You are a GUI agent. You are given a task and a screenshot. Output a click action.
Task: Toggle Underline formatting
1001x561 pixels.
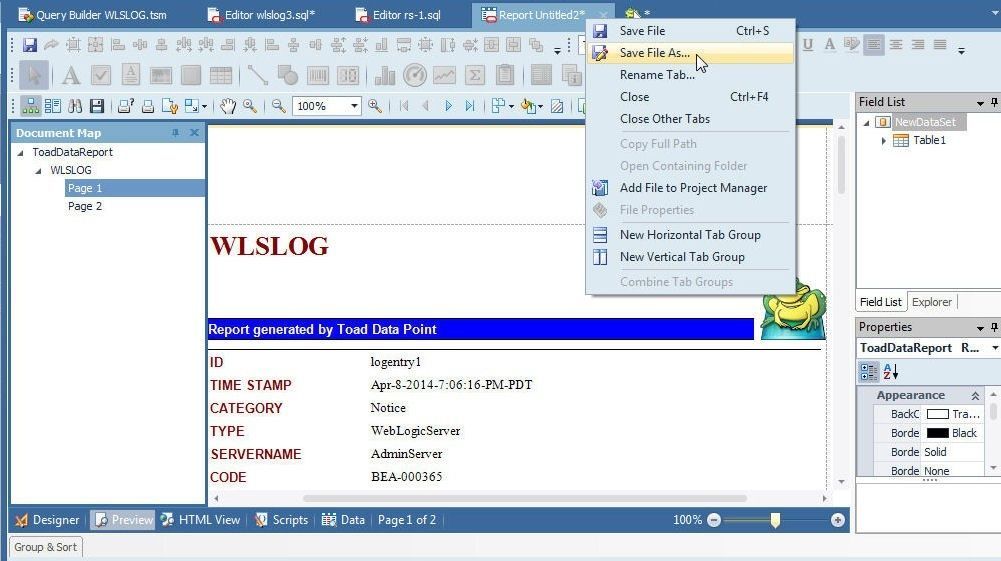808,45
